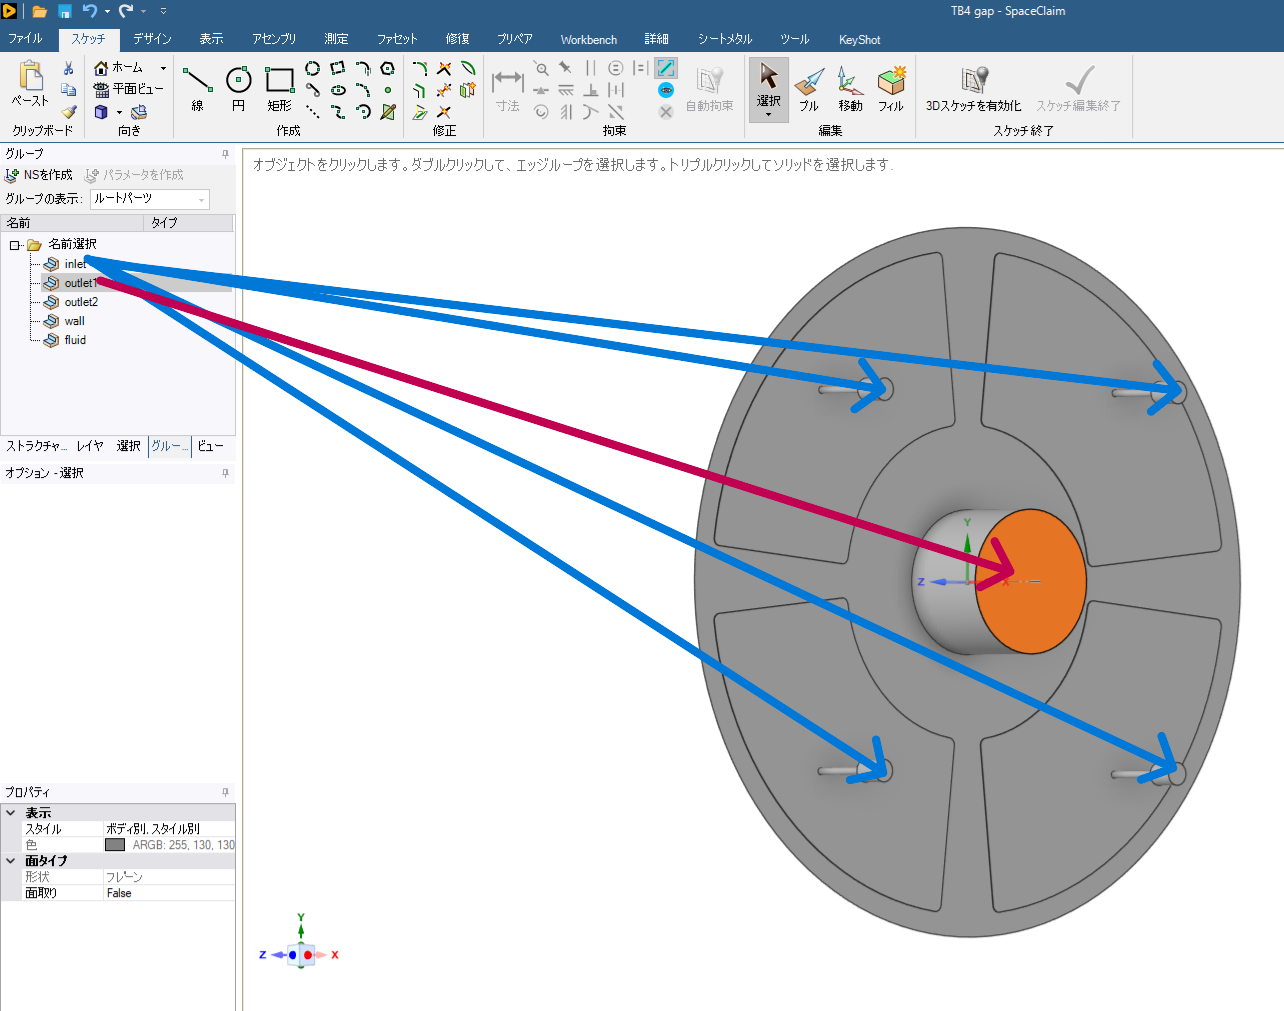Image resolution: width=1284 pixels, height=1011 pixels.
Task: Activate the 移動 (Move) tool
Action: (x=850, y=88)
